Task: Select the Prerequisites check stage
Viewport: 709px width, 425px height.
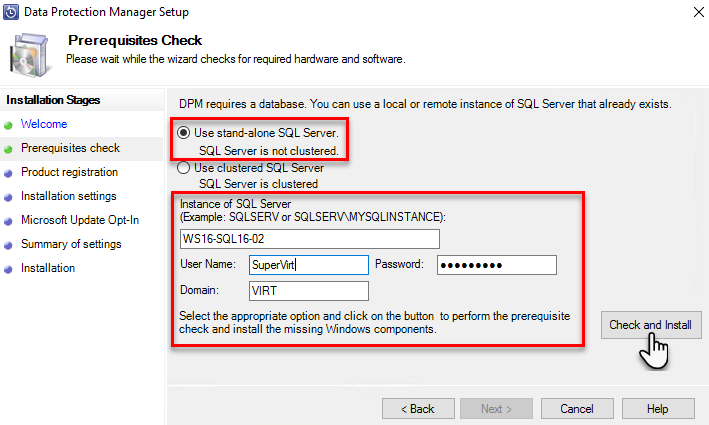Action: pos(70,148)
